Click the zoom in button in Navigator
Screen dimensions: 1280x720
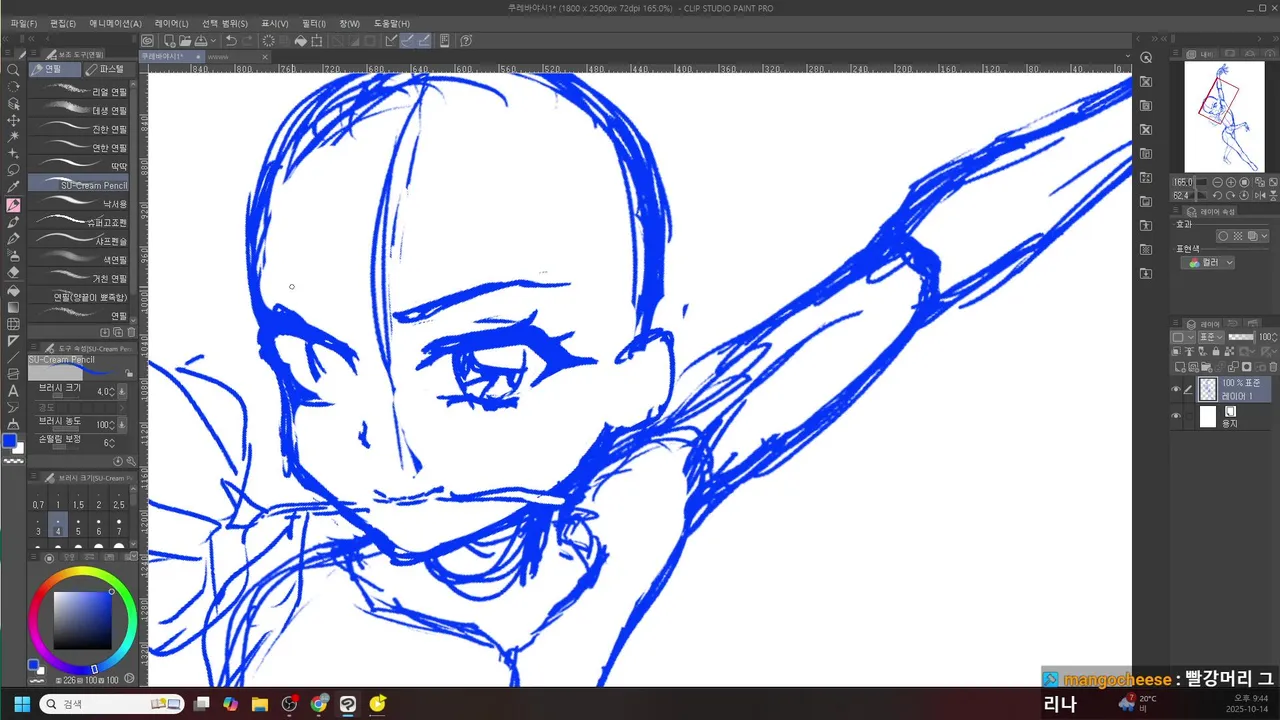(1231, 183)
